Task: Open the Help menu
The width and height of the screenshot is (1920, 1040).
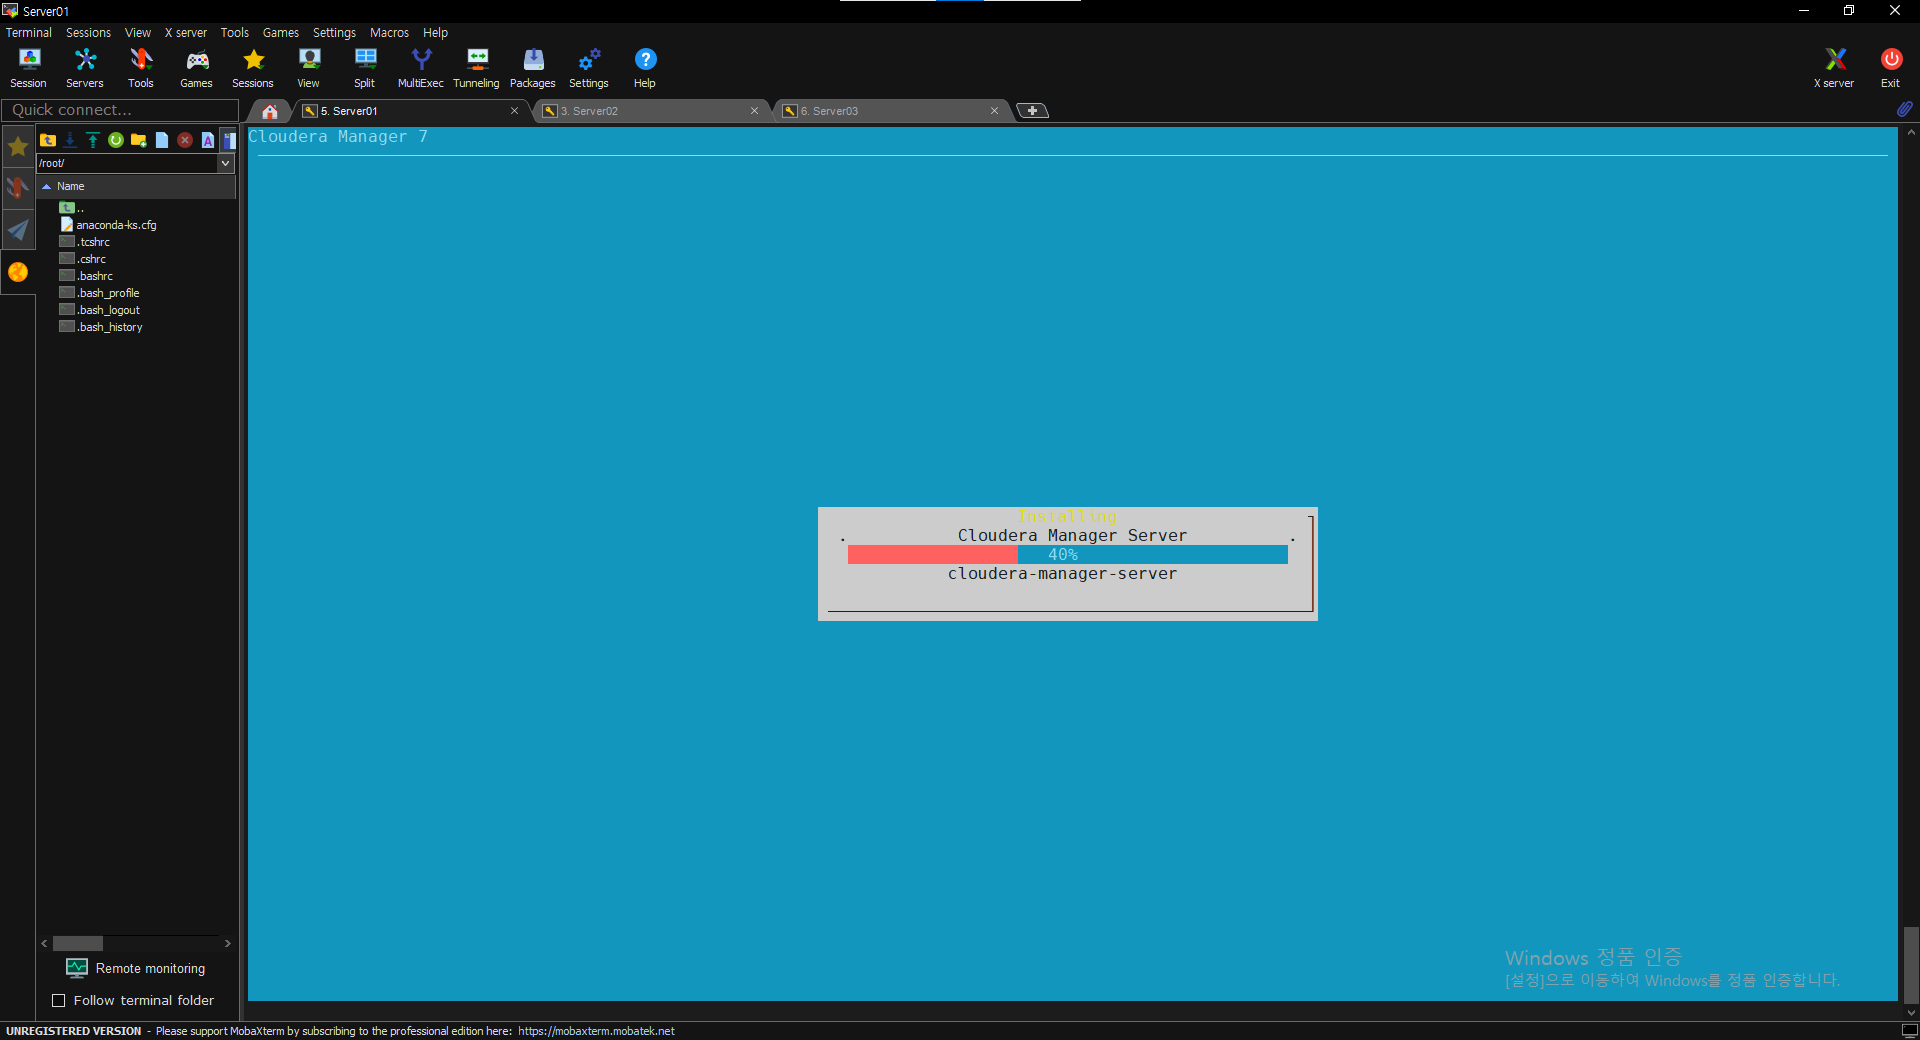Action: click(435, 33)
